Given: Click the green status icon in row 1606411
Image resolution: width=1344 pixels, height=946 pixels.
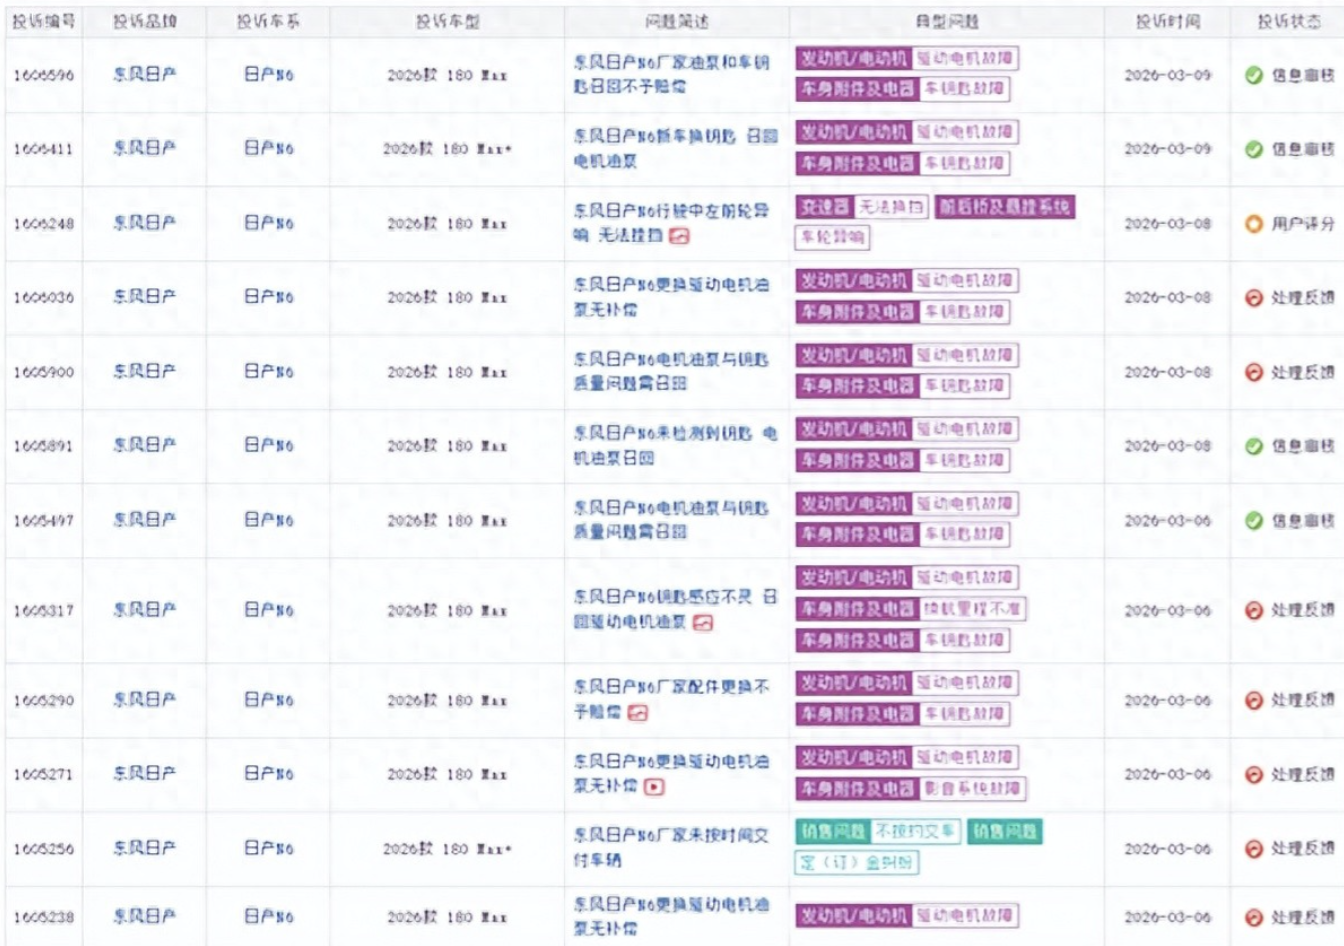Looking at the screenshot, I should pyautogui.click(x=1254, y=149).
